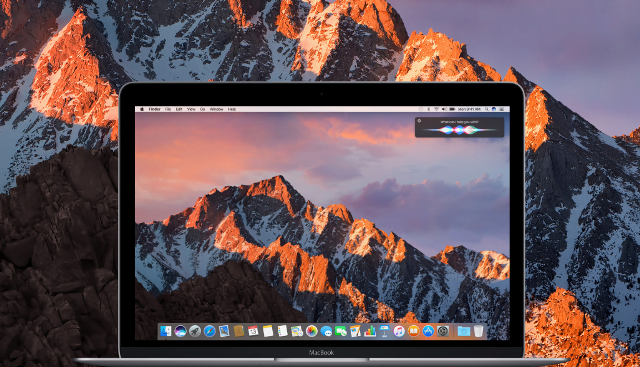This screenshot has width=640, height=367.
Task: Open Notification Center from menu bar
Action: [x=502, y=109]
